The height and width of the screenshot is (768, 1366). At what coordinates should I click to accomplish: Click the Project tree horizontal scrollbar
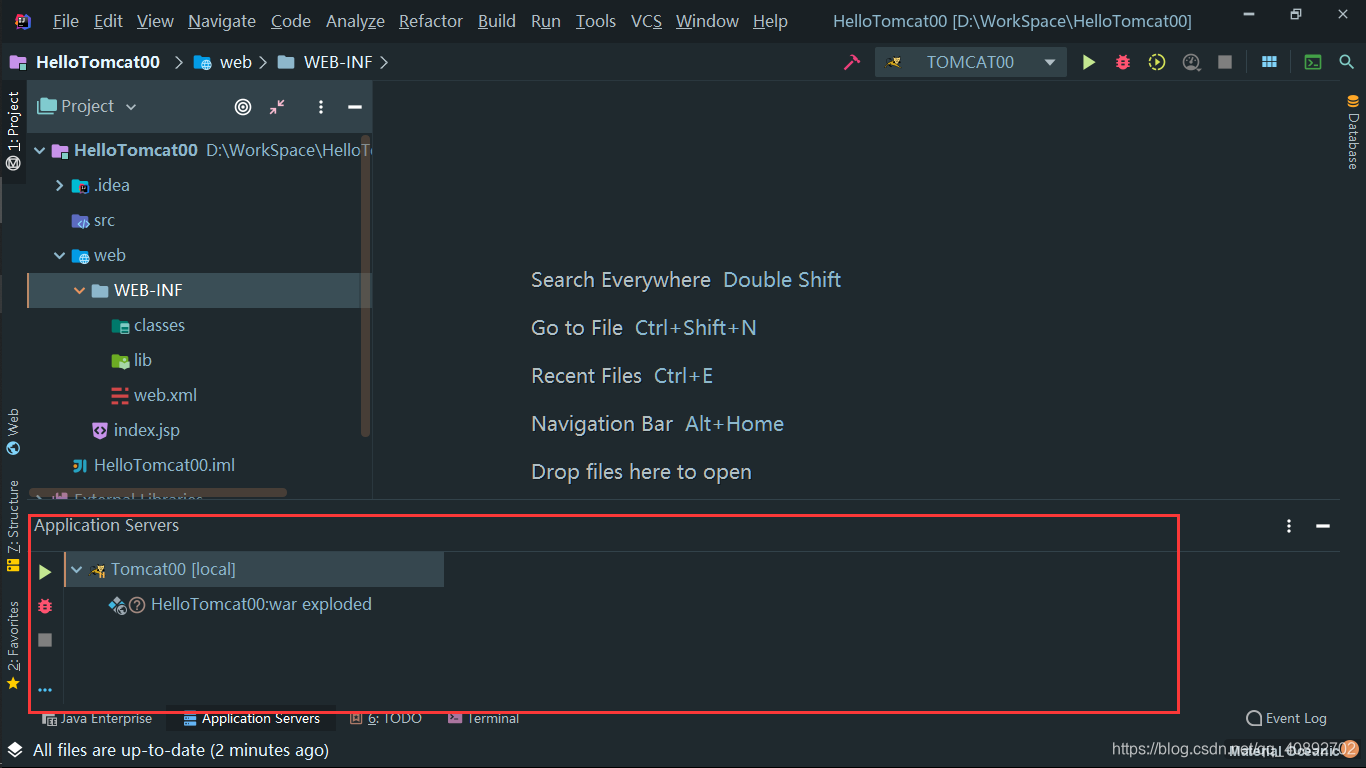pos(160,492)
